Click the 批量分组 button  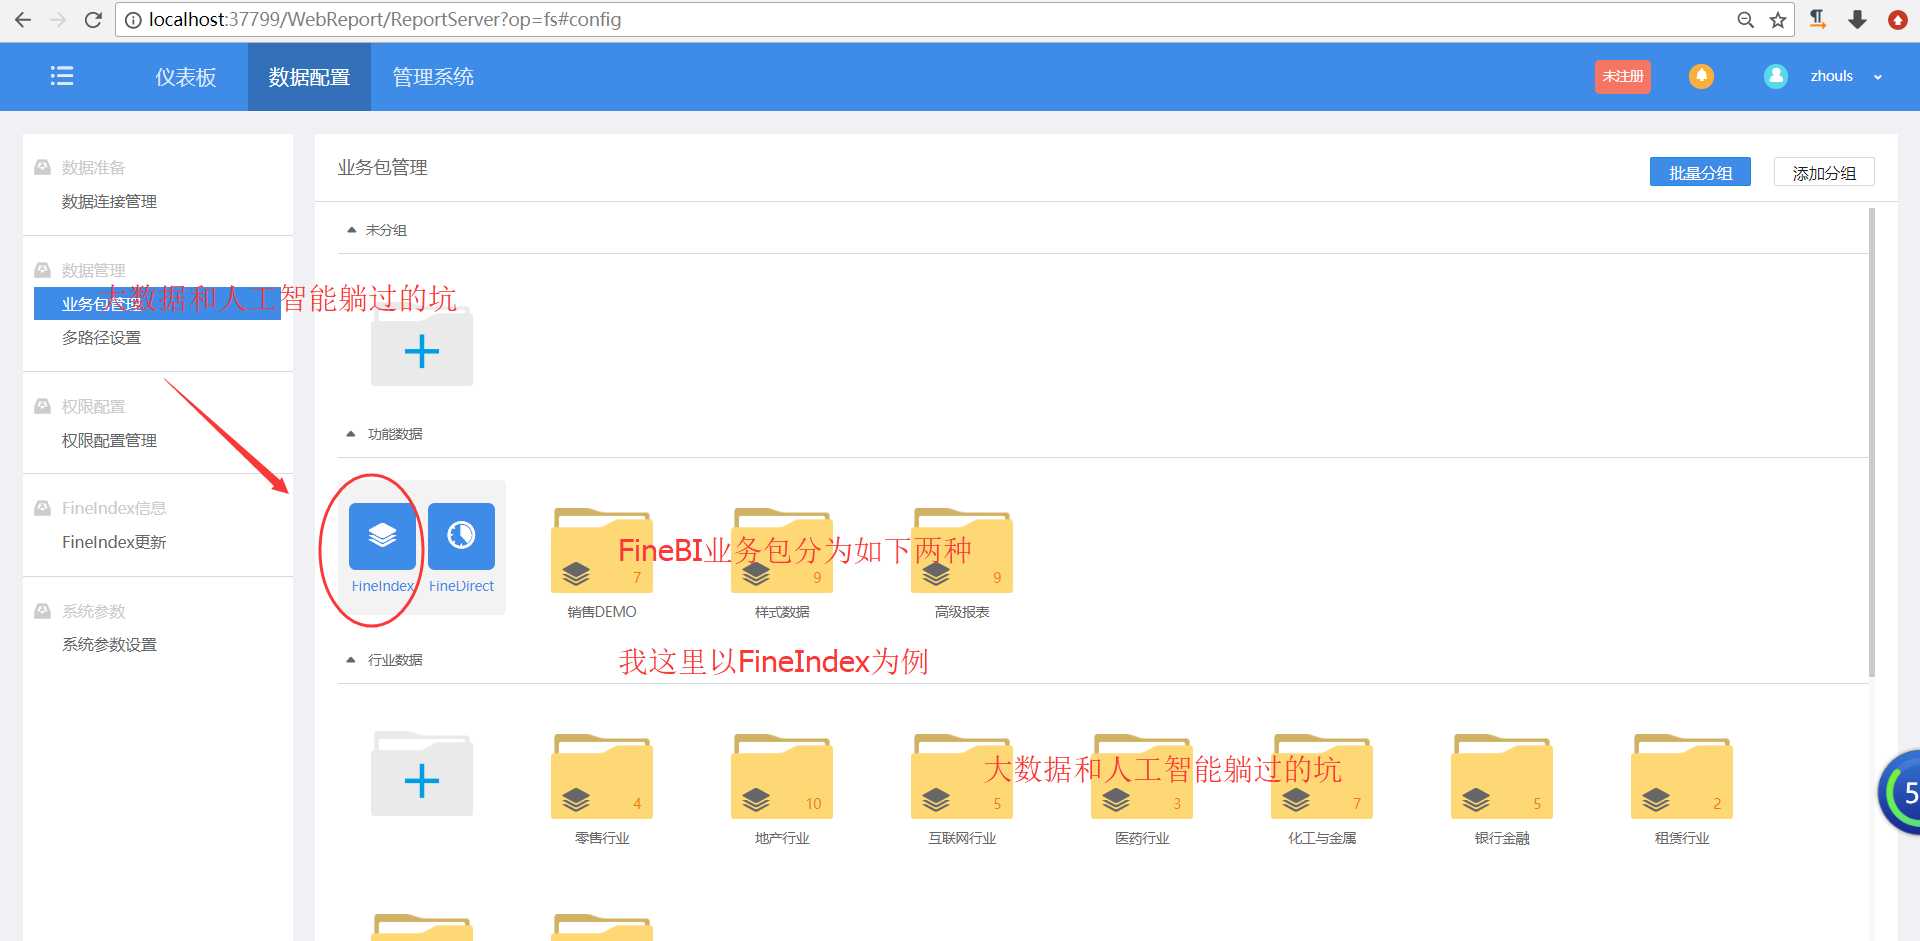(x=1700, y=172)
